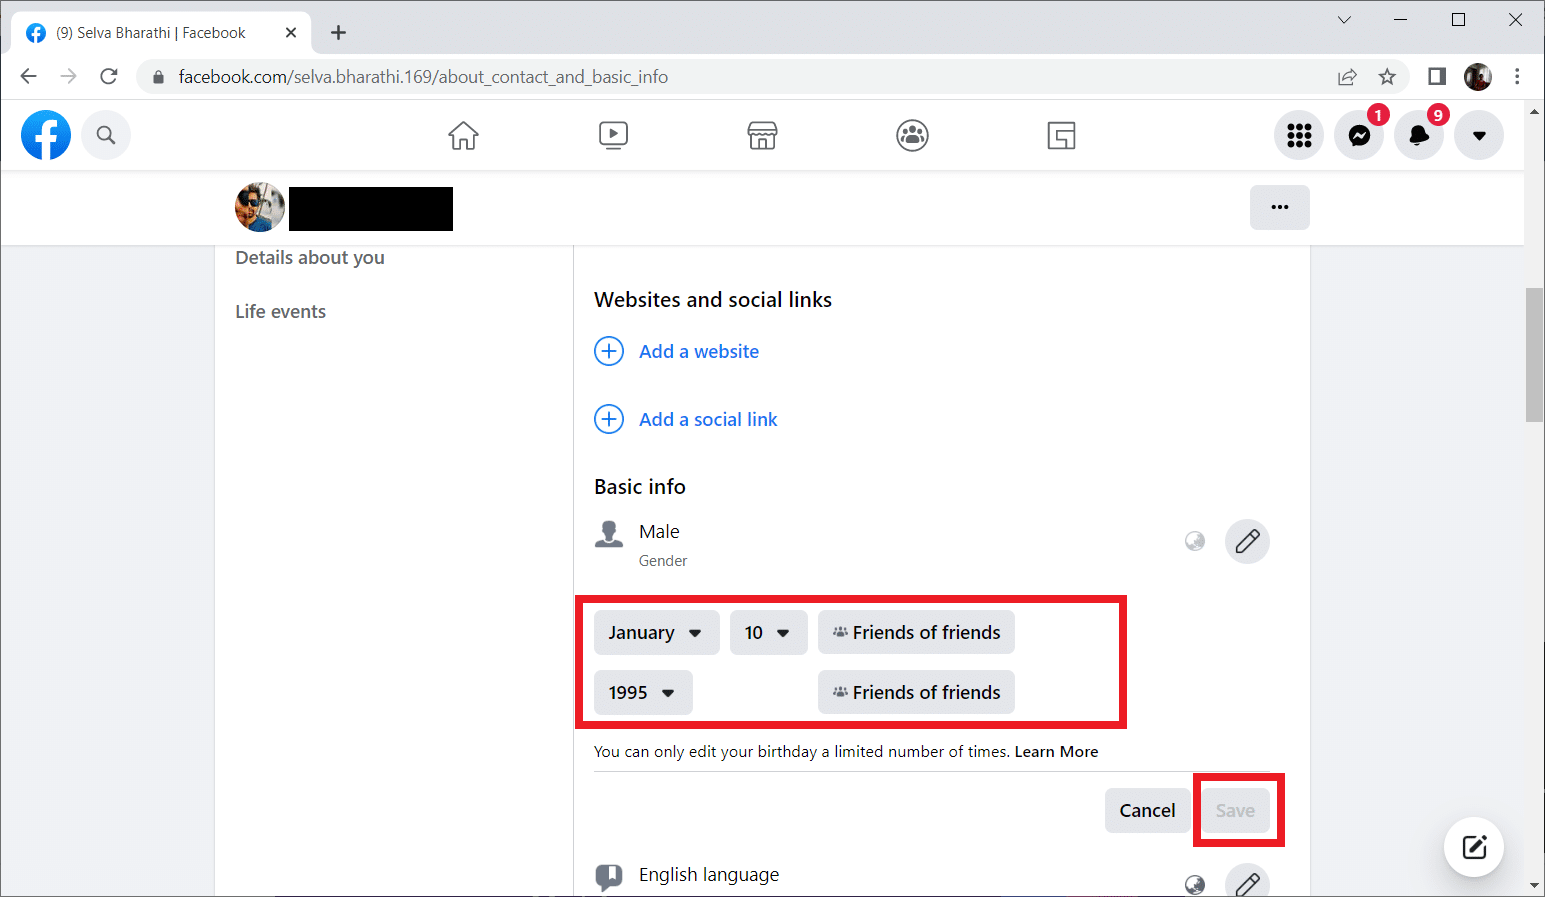The width and height of the screenshot is (1545, 897).
Task: Open the Learn More link
Action: point(1056,752)
